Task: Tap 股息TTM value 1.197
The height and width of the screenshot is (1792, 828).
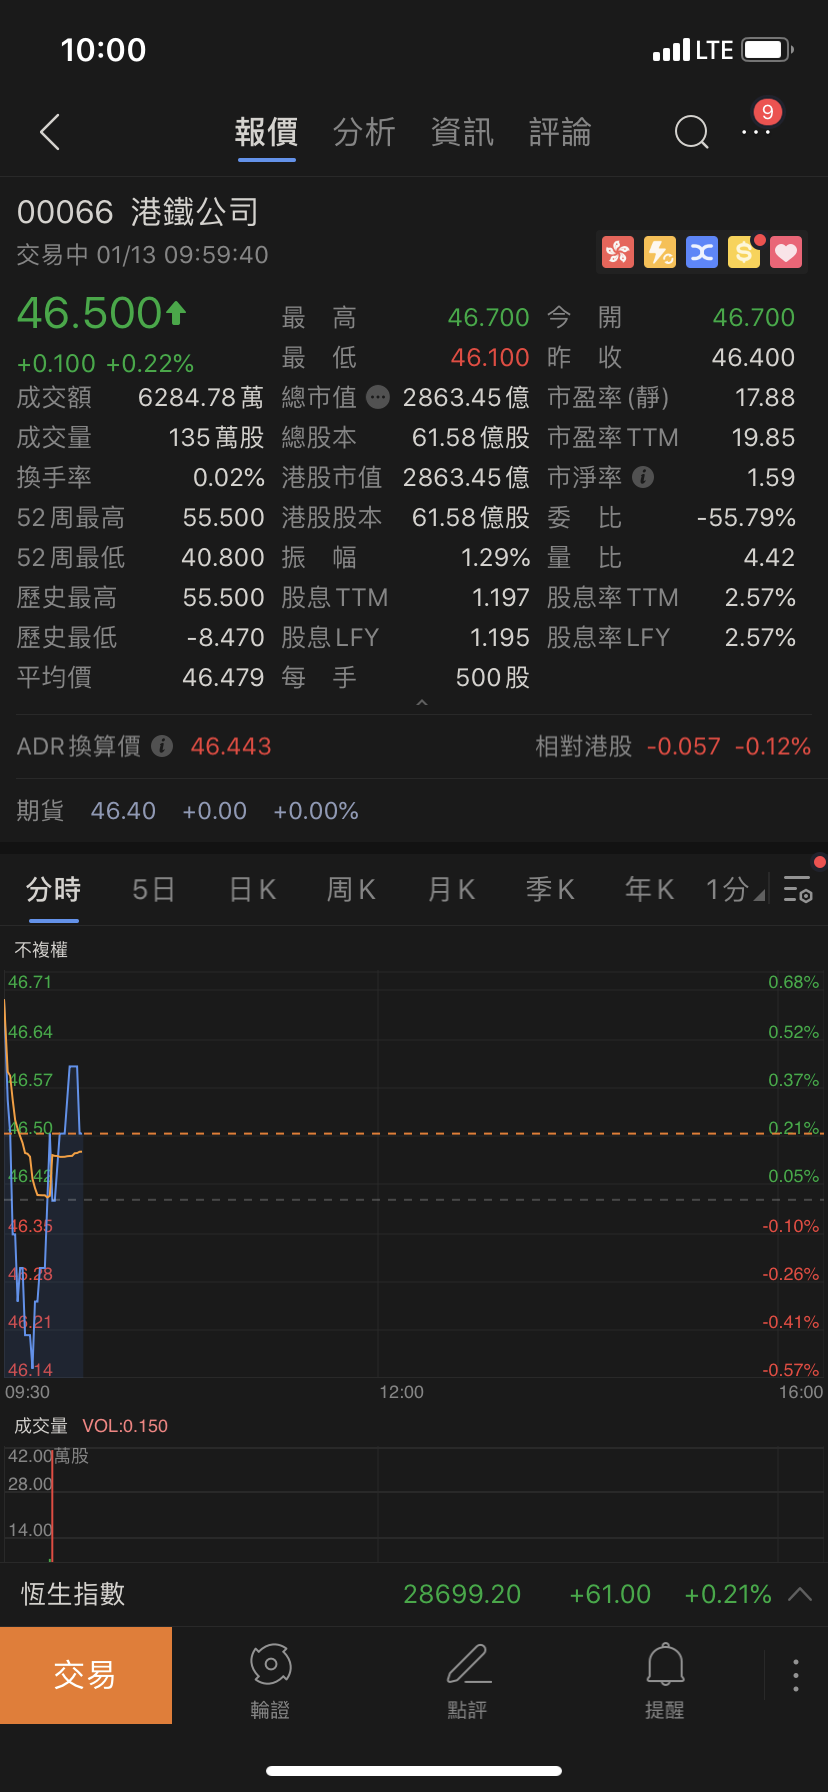Action: pyautogui.click(x=501, y=597)
